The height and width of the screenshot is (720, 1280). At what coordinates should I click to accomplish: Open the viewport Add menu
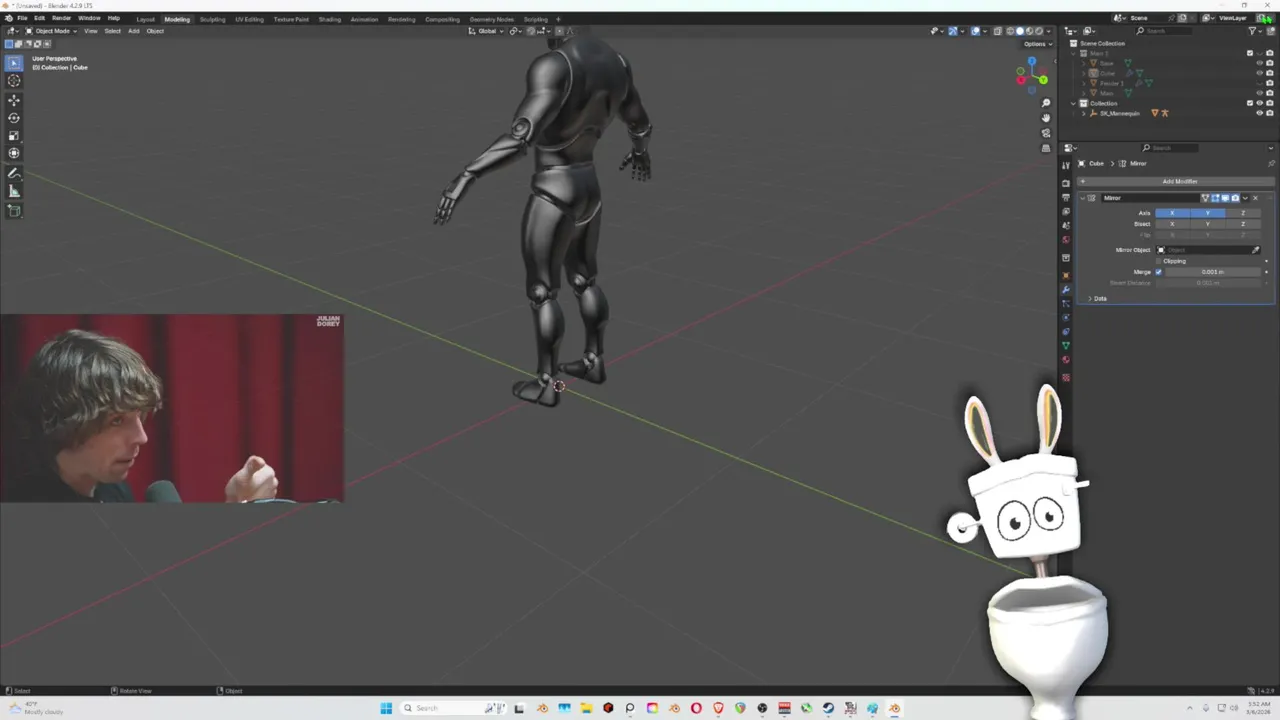[133, 31]
